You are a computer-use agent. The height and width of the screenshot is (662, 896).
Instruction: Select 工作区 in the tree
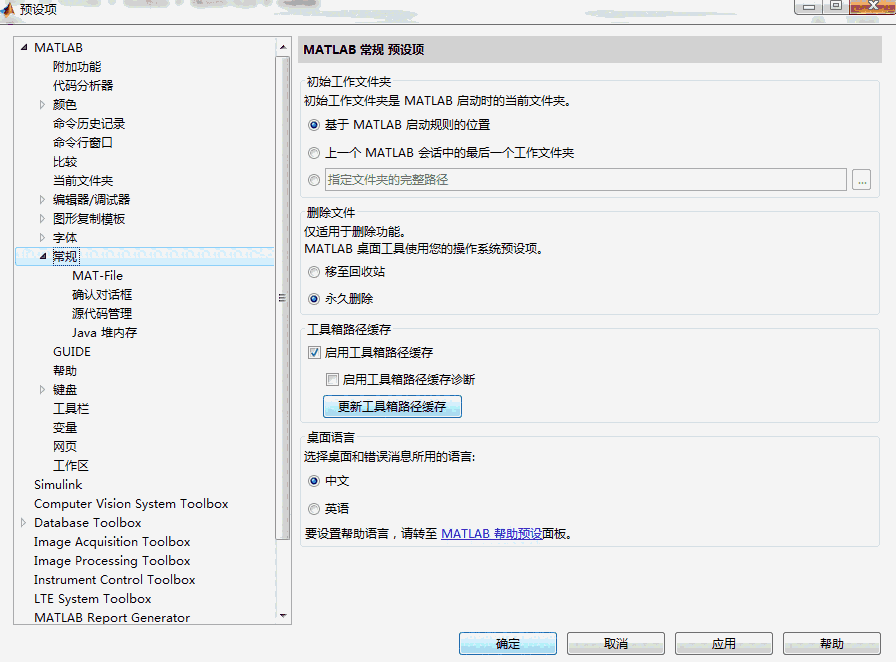[x=71, y=465]
